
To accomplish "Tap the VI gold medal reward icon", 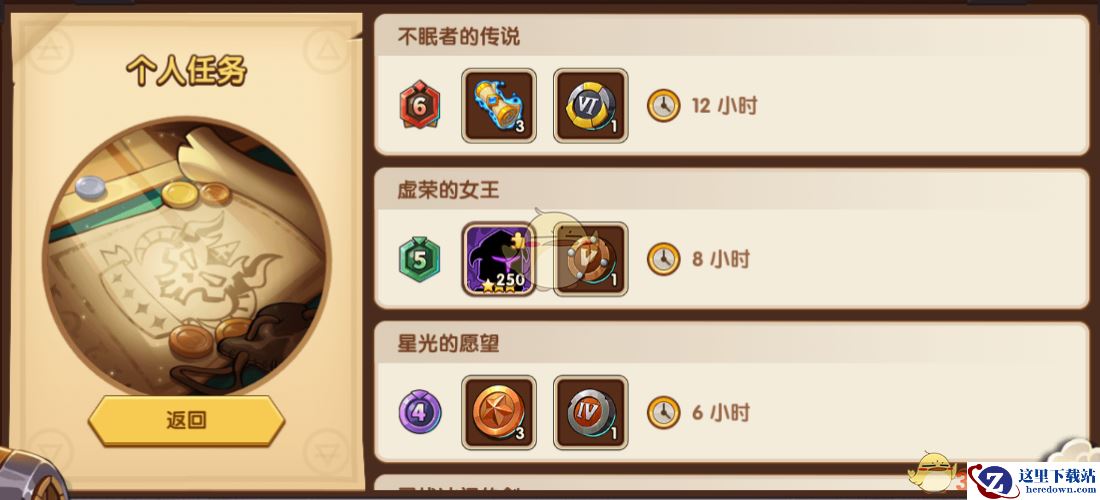I will click(x=591, y=106).
